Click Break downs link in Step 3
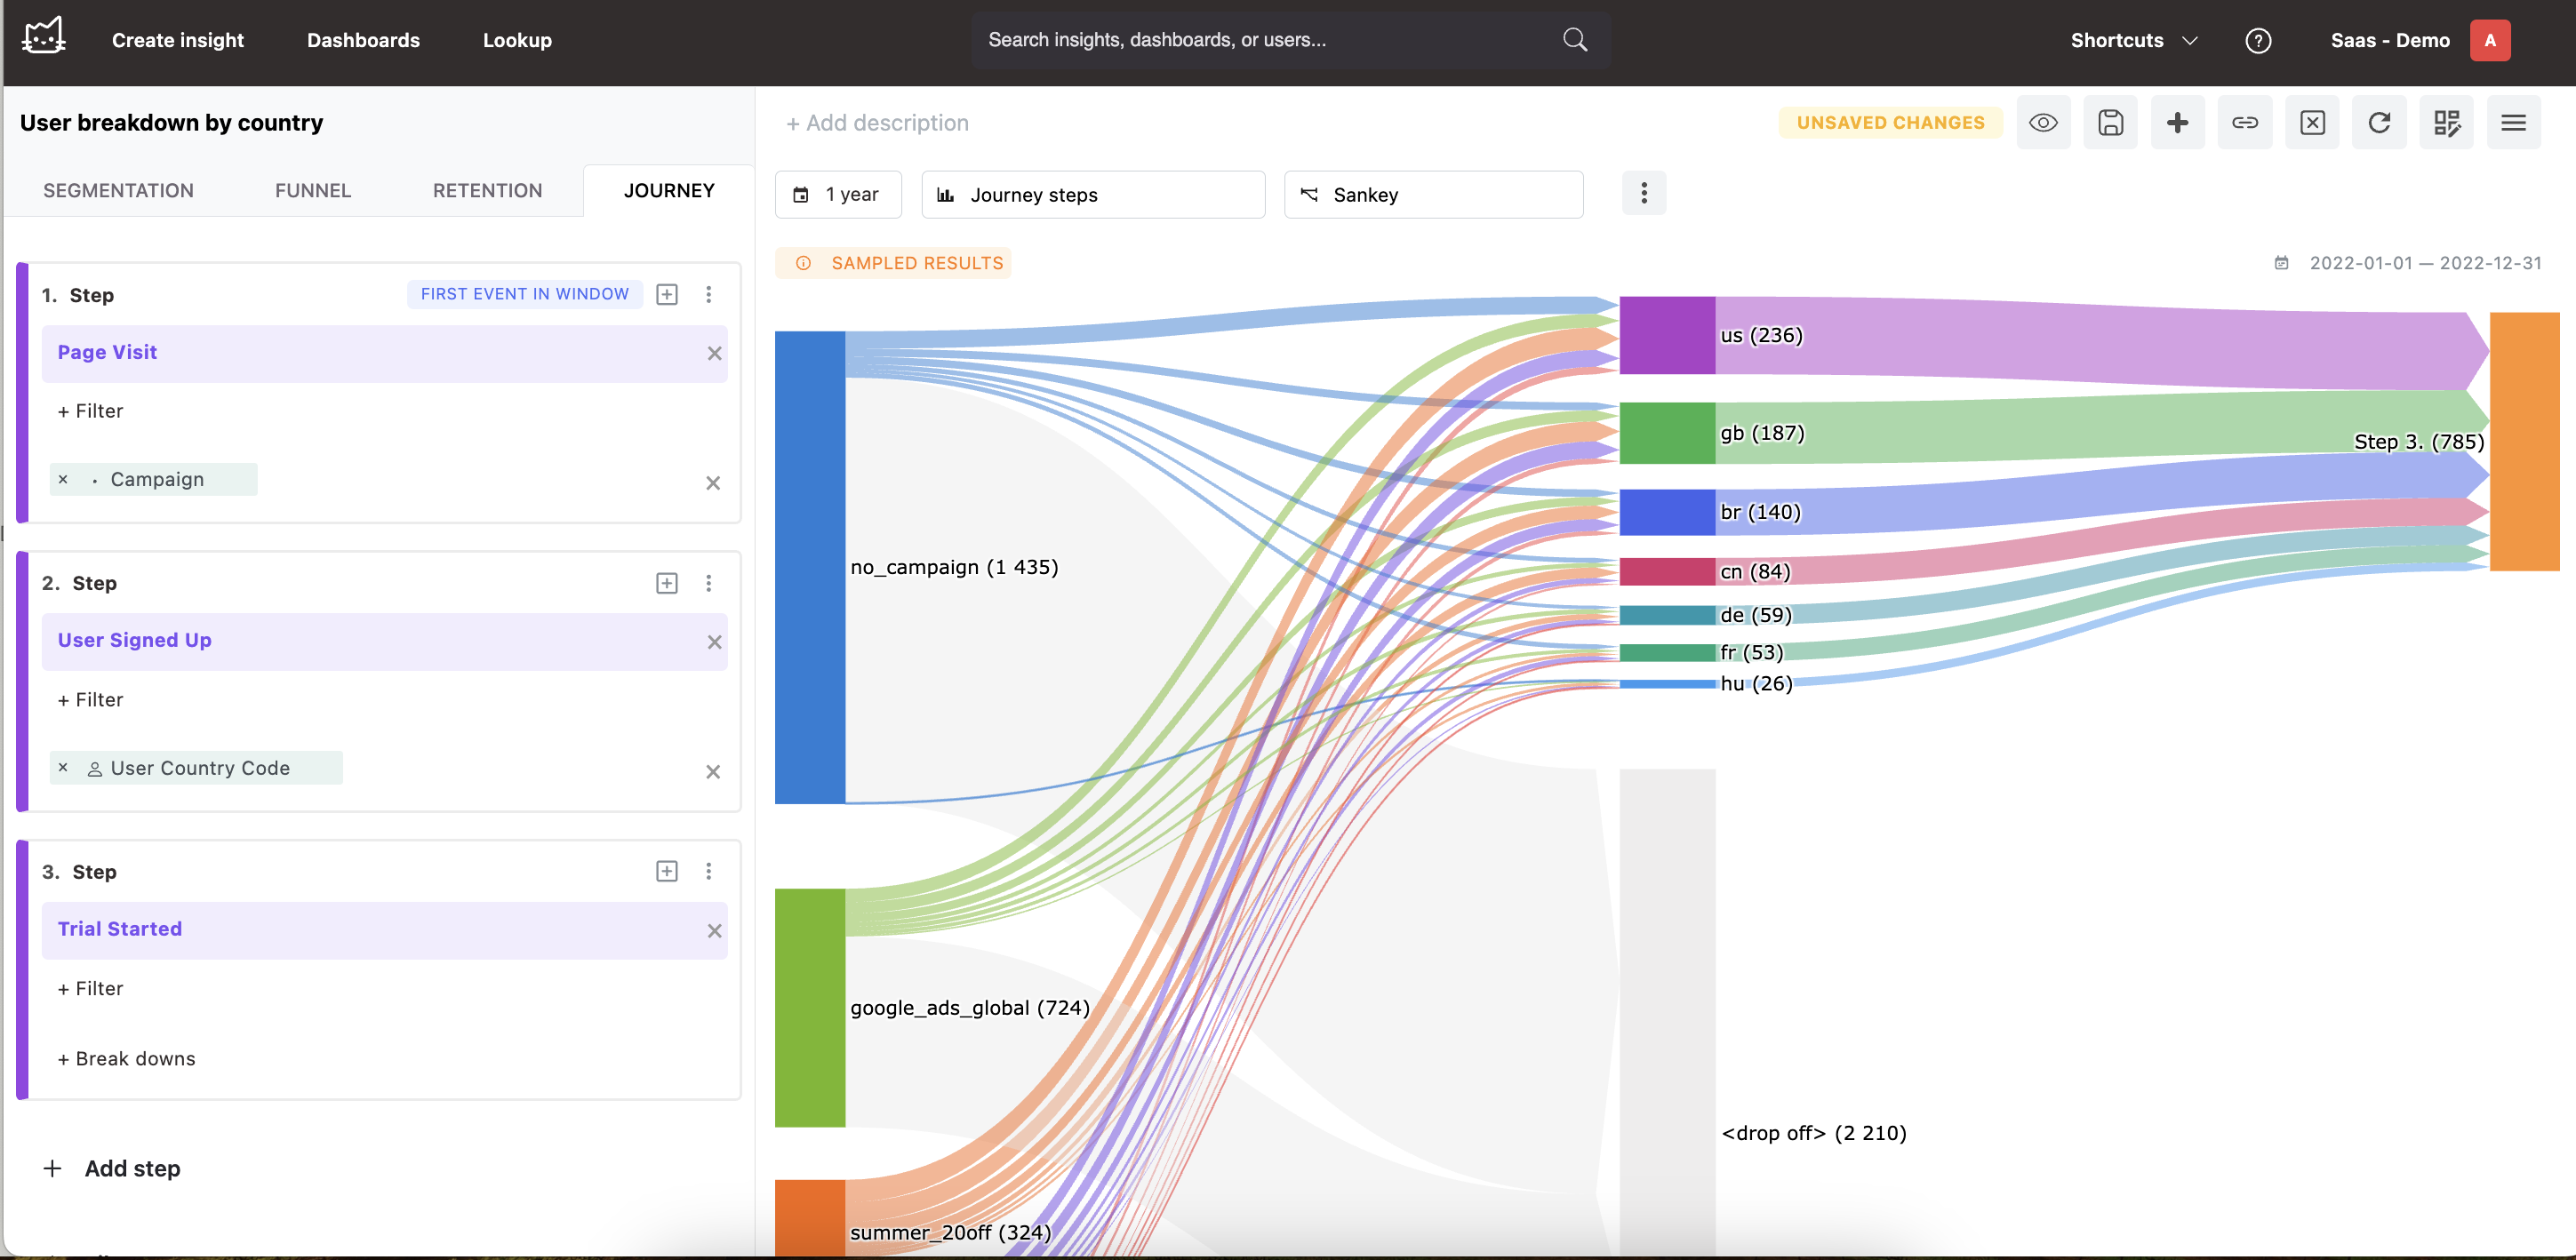2576x1260 pixels. (126, 1059)
